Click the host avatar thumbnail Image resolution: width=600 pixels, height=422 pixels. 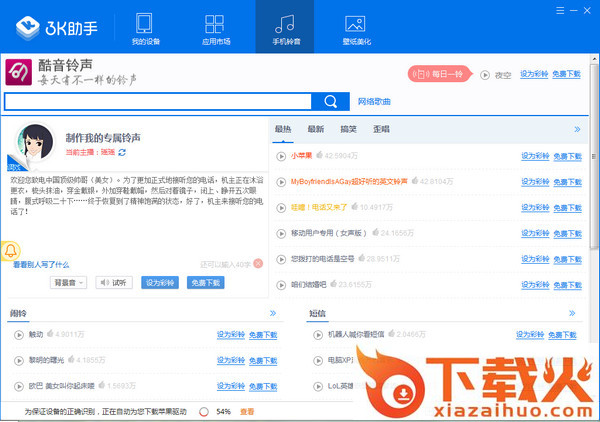[x=34, y=143]
